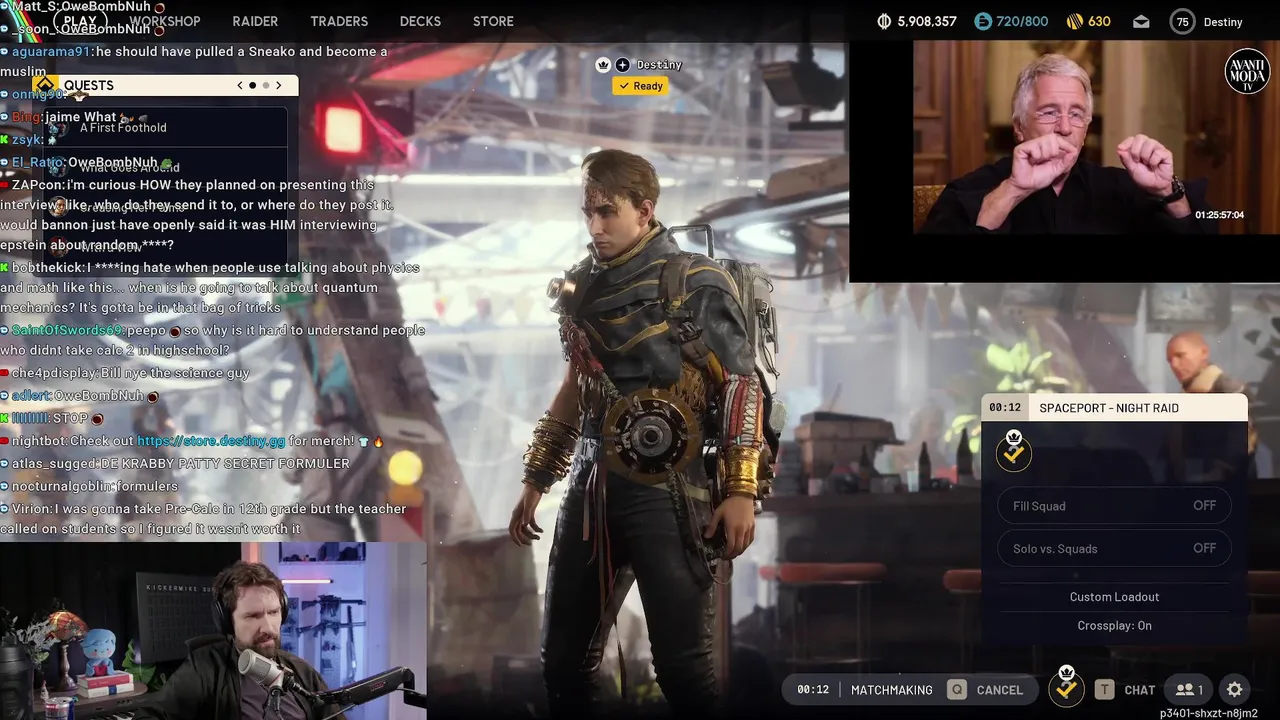Open the PLAY menu tab
Viewport: 1280px width, 720px height.
tap(80, 21)
